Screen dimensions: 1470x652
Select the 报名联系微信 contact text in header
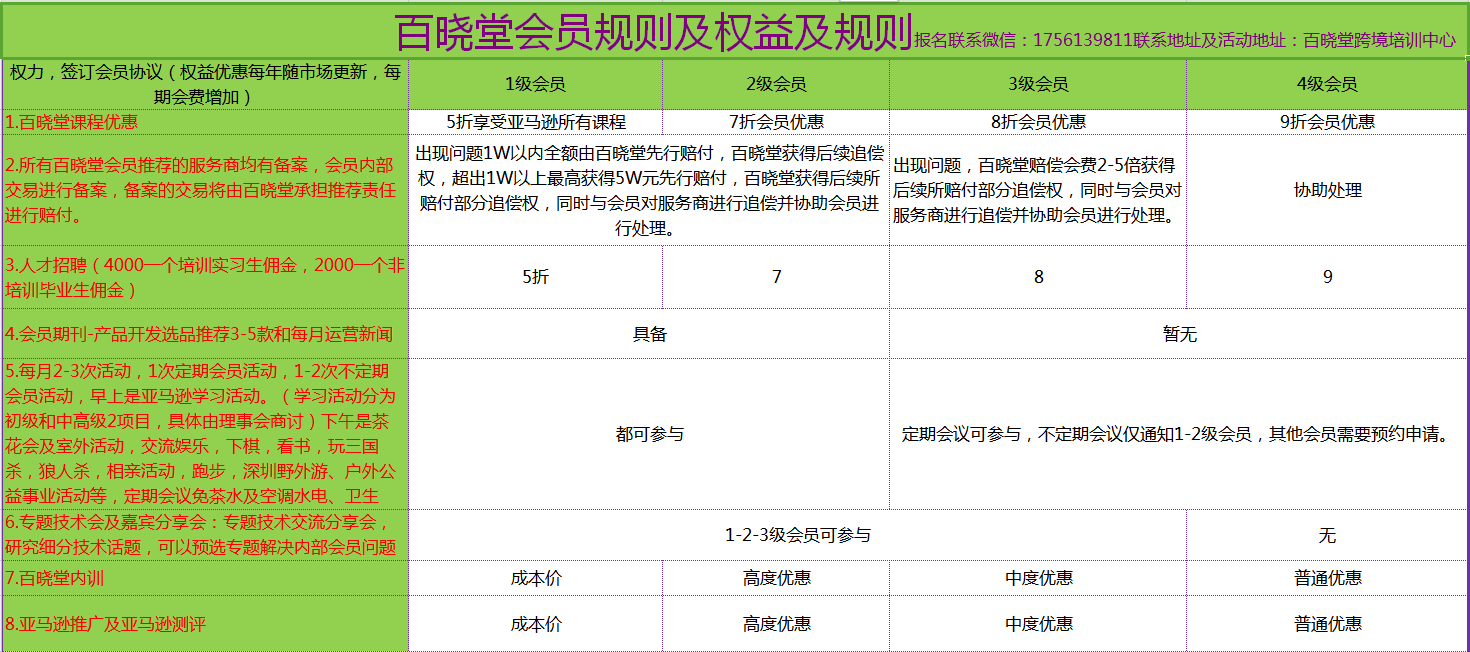(x=1185, y=40)
